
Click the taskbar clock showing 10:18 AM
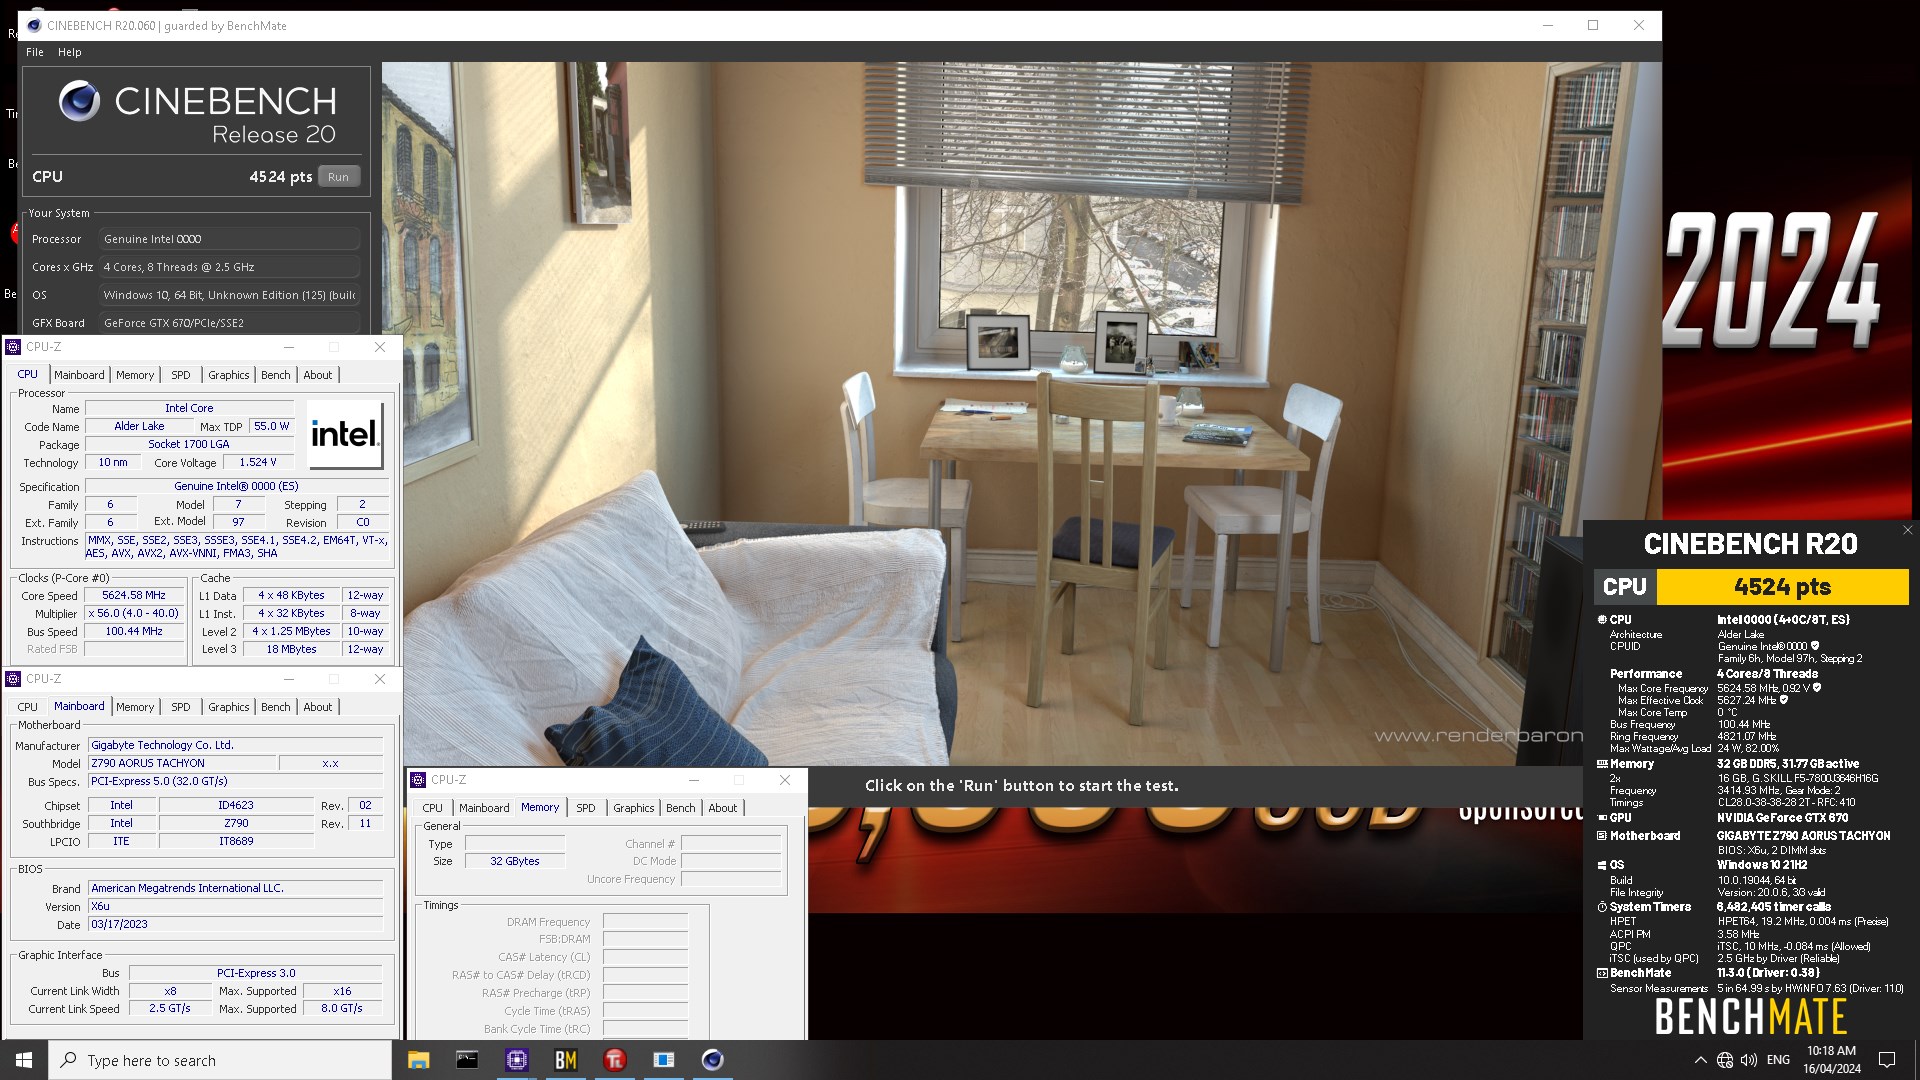[1832, 1060]
